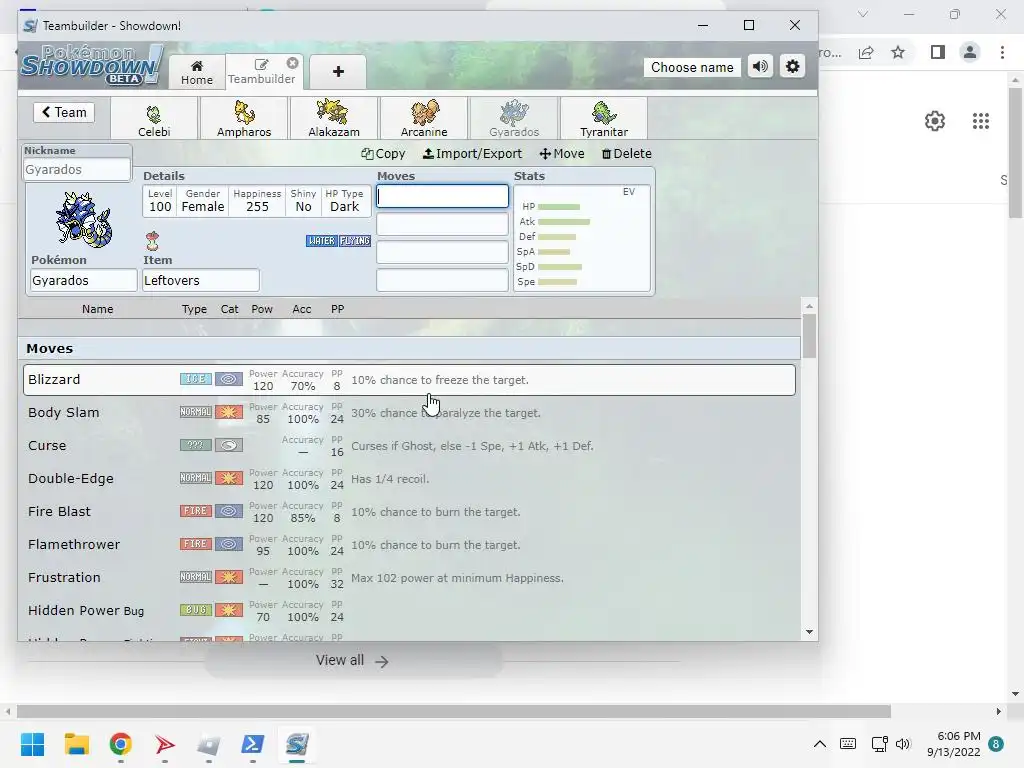Click the Move Pokémon button
The width and height of the screenshot is (1024, 768).
[562, 153]
